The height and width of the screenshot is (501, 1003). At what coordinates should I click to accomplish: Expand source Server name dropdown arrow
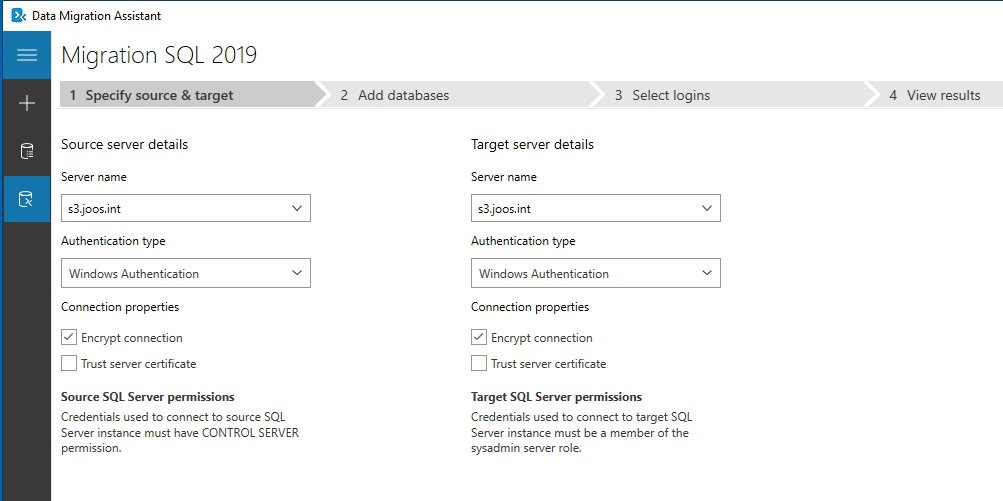pos(296,208)
